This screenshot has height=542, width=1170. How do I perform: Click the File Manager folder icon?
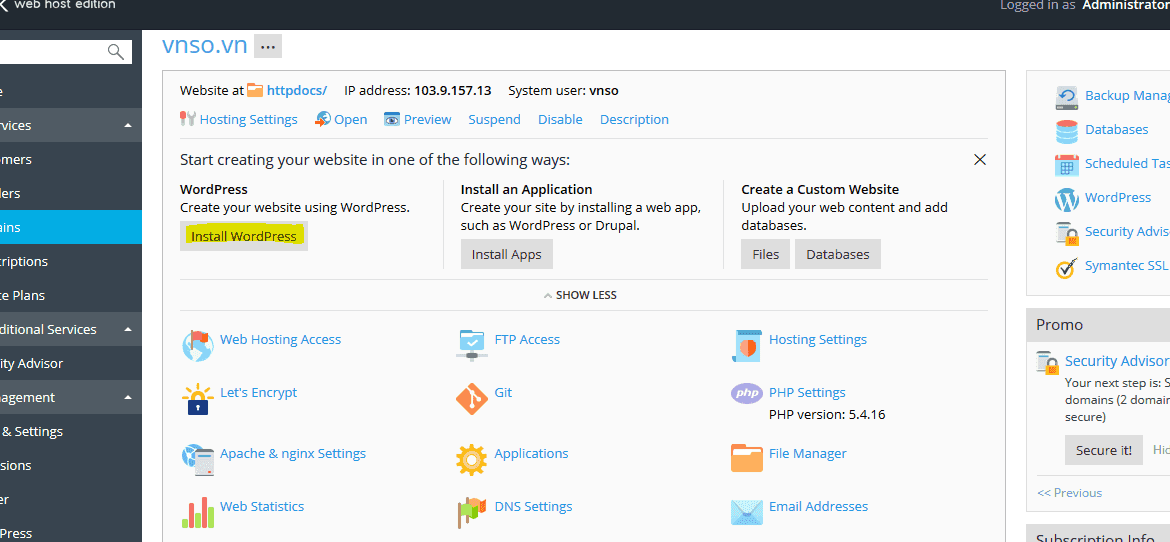click(x=747, y=458)
